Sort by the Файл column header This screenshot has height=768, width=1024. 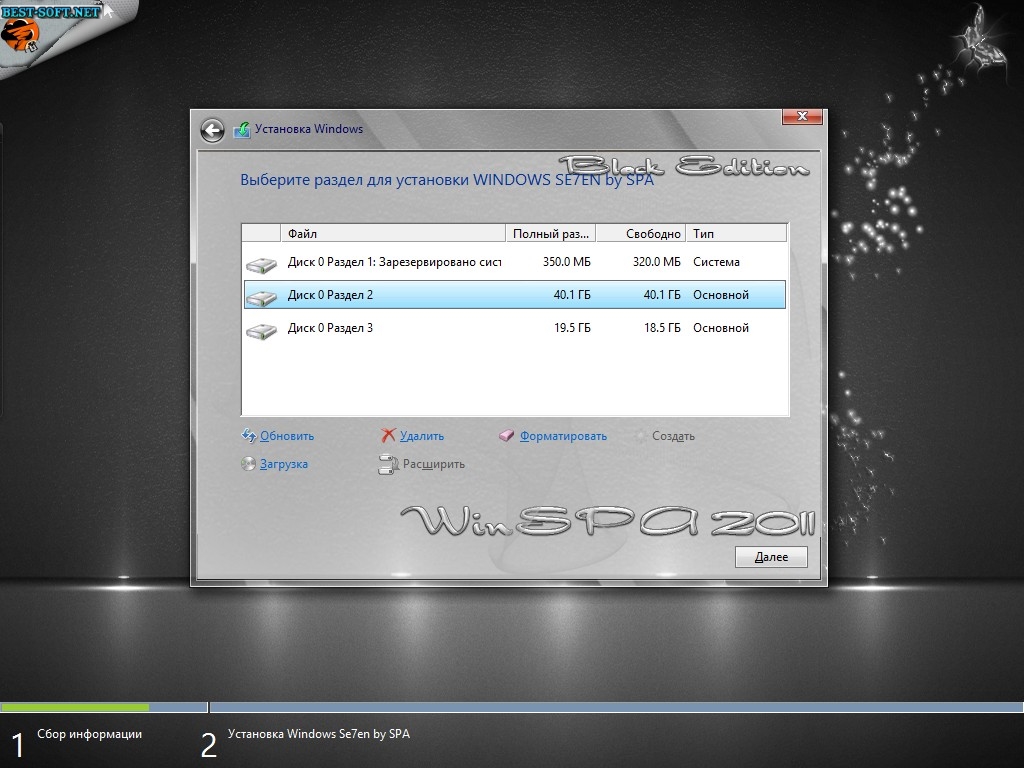point(393,233)
